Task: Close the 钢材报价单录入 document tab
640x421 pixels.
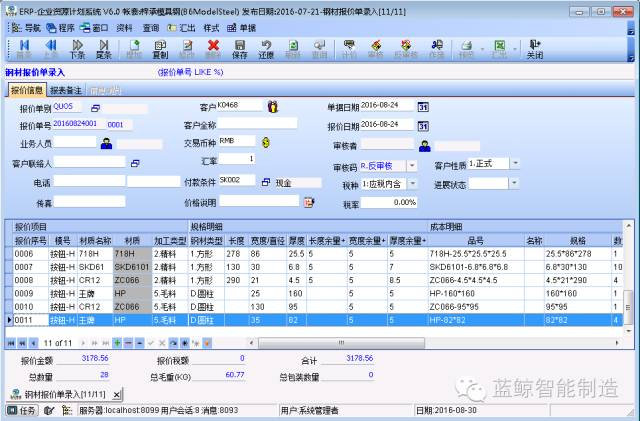Action: click(116, 395)
